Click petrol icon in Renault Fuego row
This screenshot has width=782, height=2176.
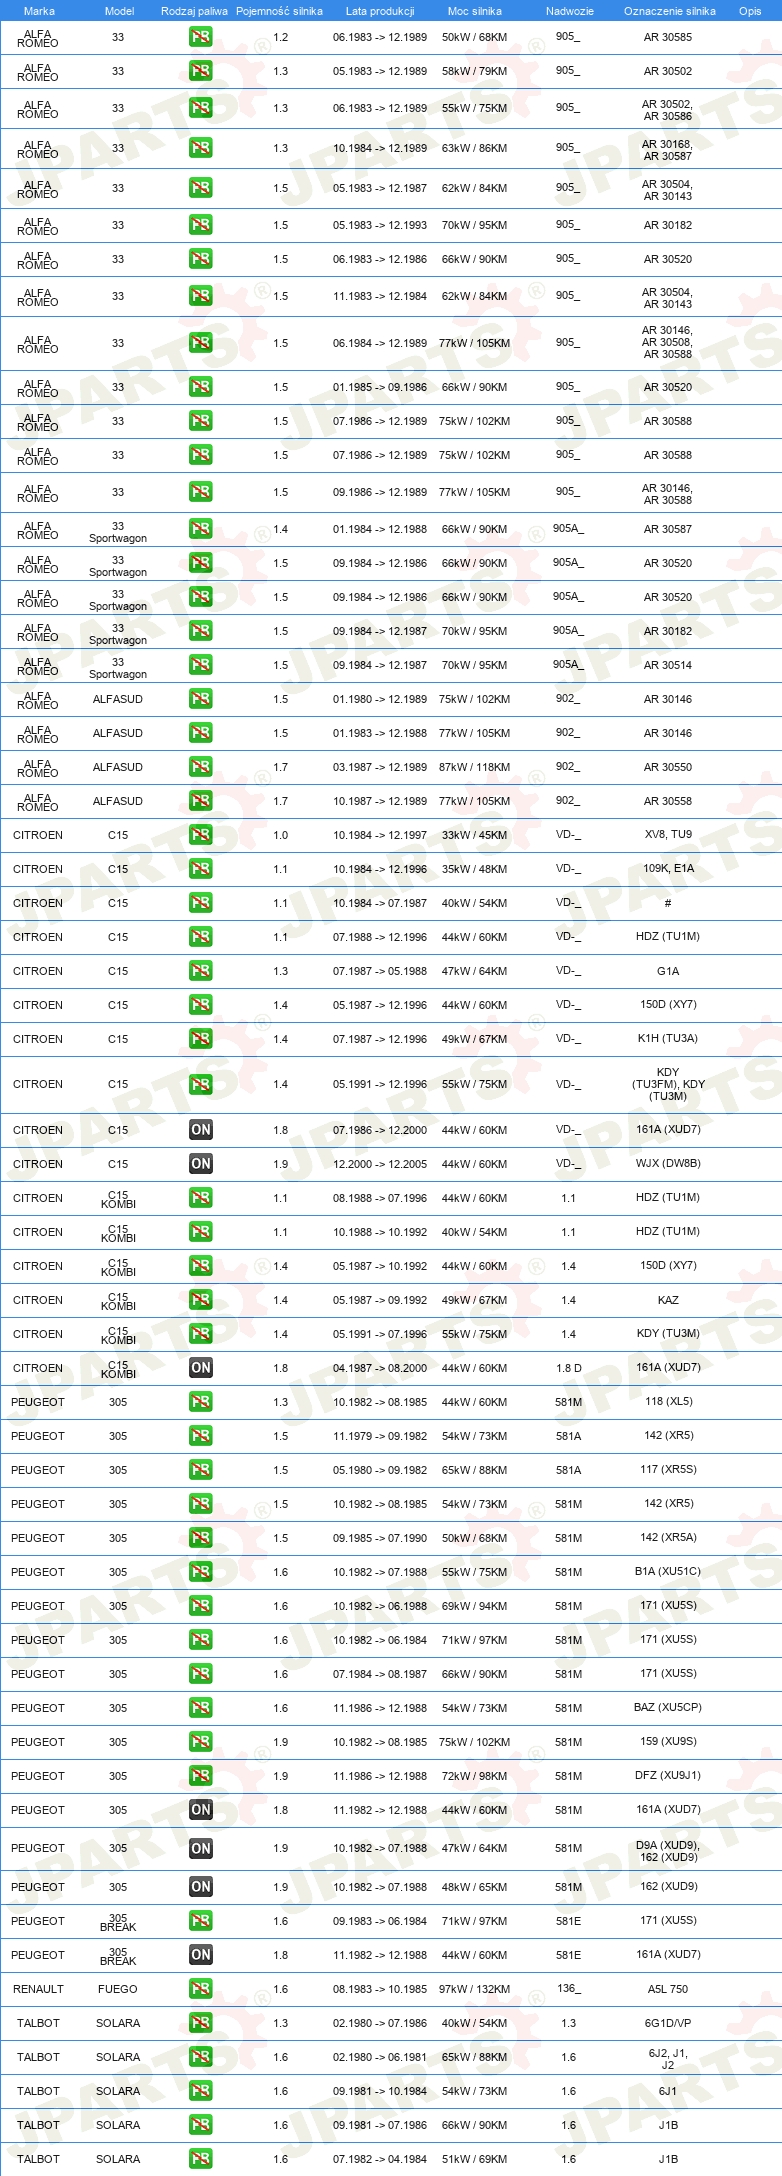(x=201, y=1989)
